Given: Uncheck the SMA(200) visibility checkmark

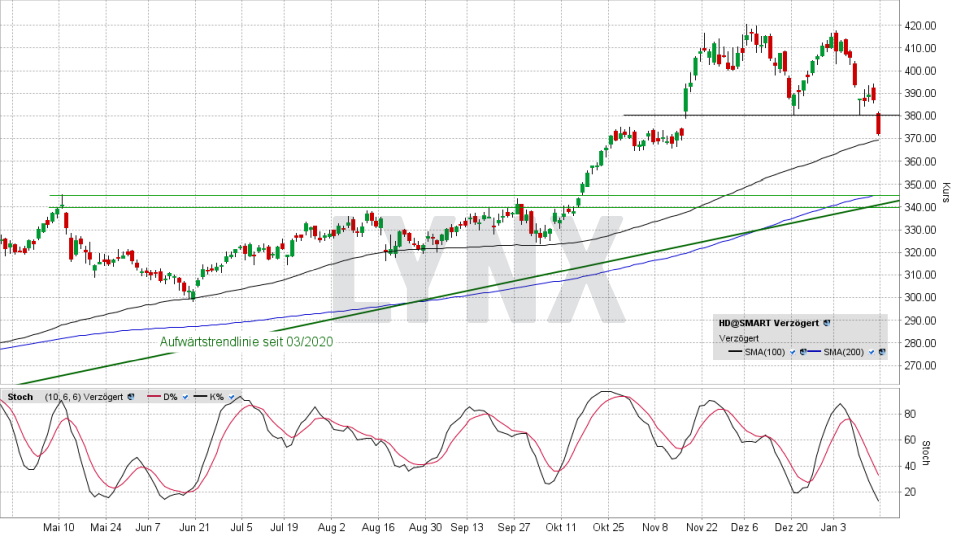Looking at the screenshot, I should [872, 353].
